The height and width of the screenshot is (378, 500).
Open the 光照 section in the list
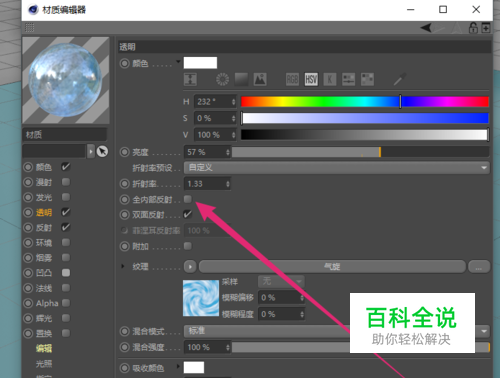tap(44, 364)
